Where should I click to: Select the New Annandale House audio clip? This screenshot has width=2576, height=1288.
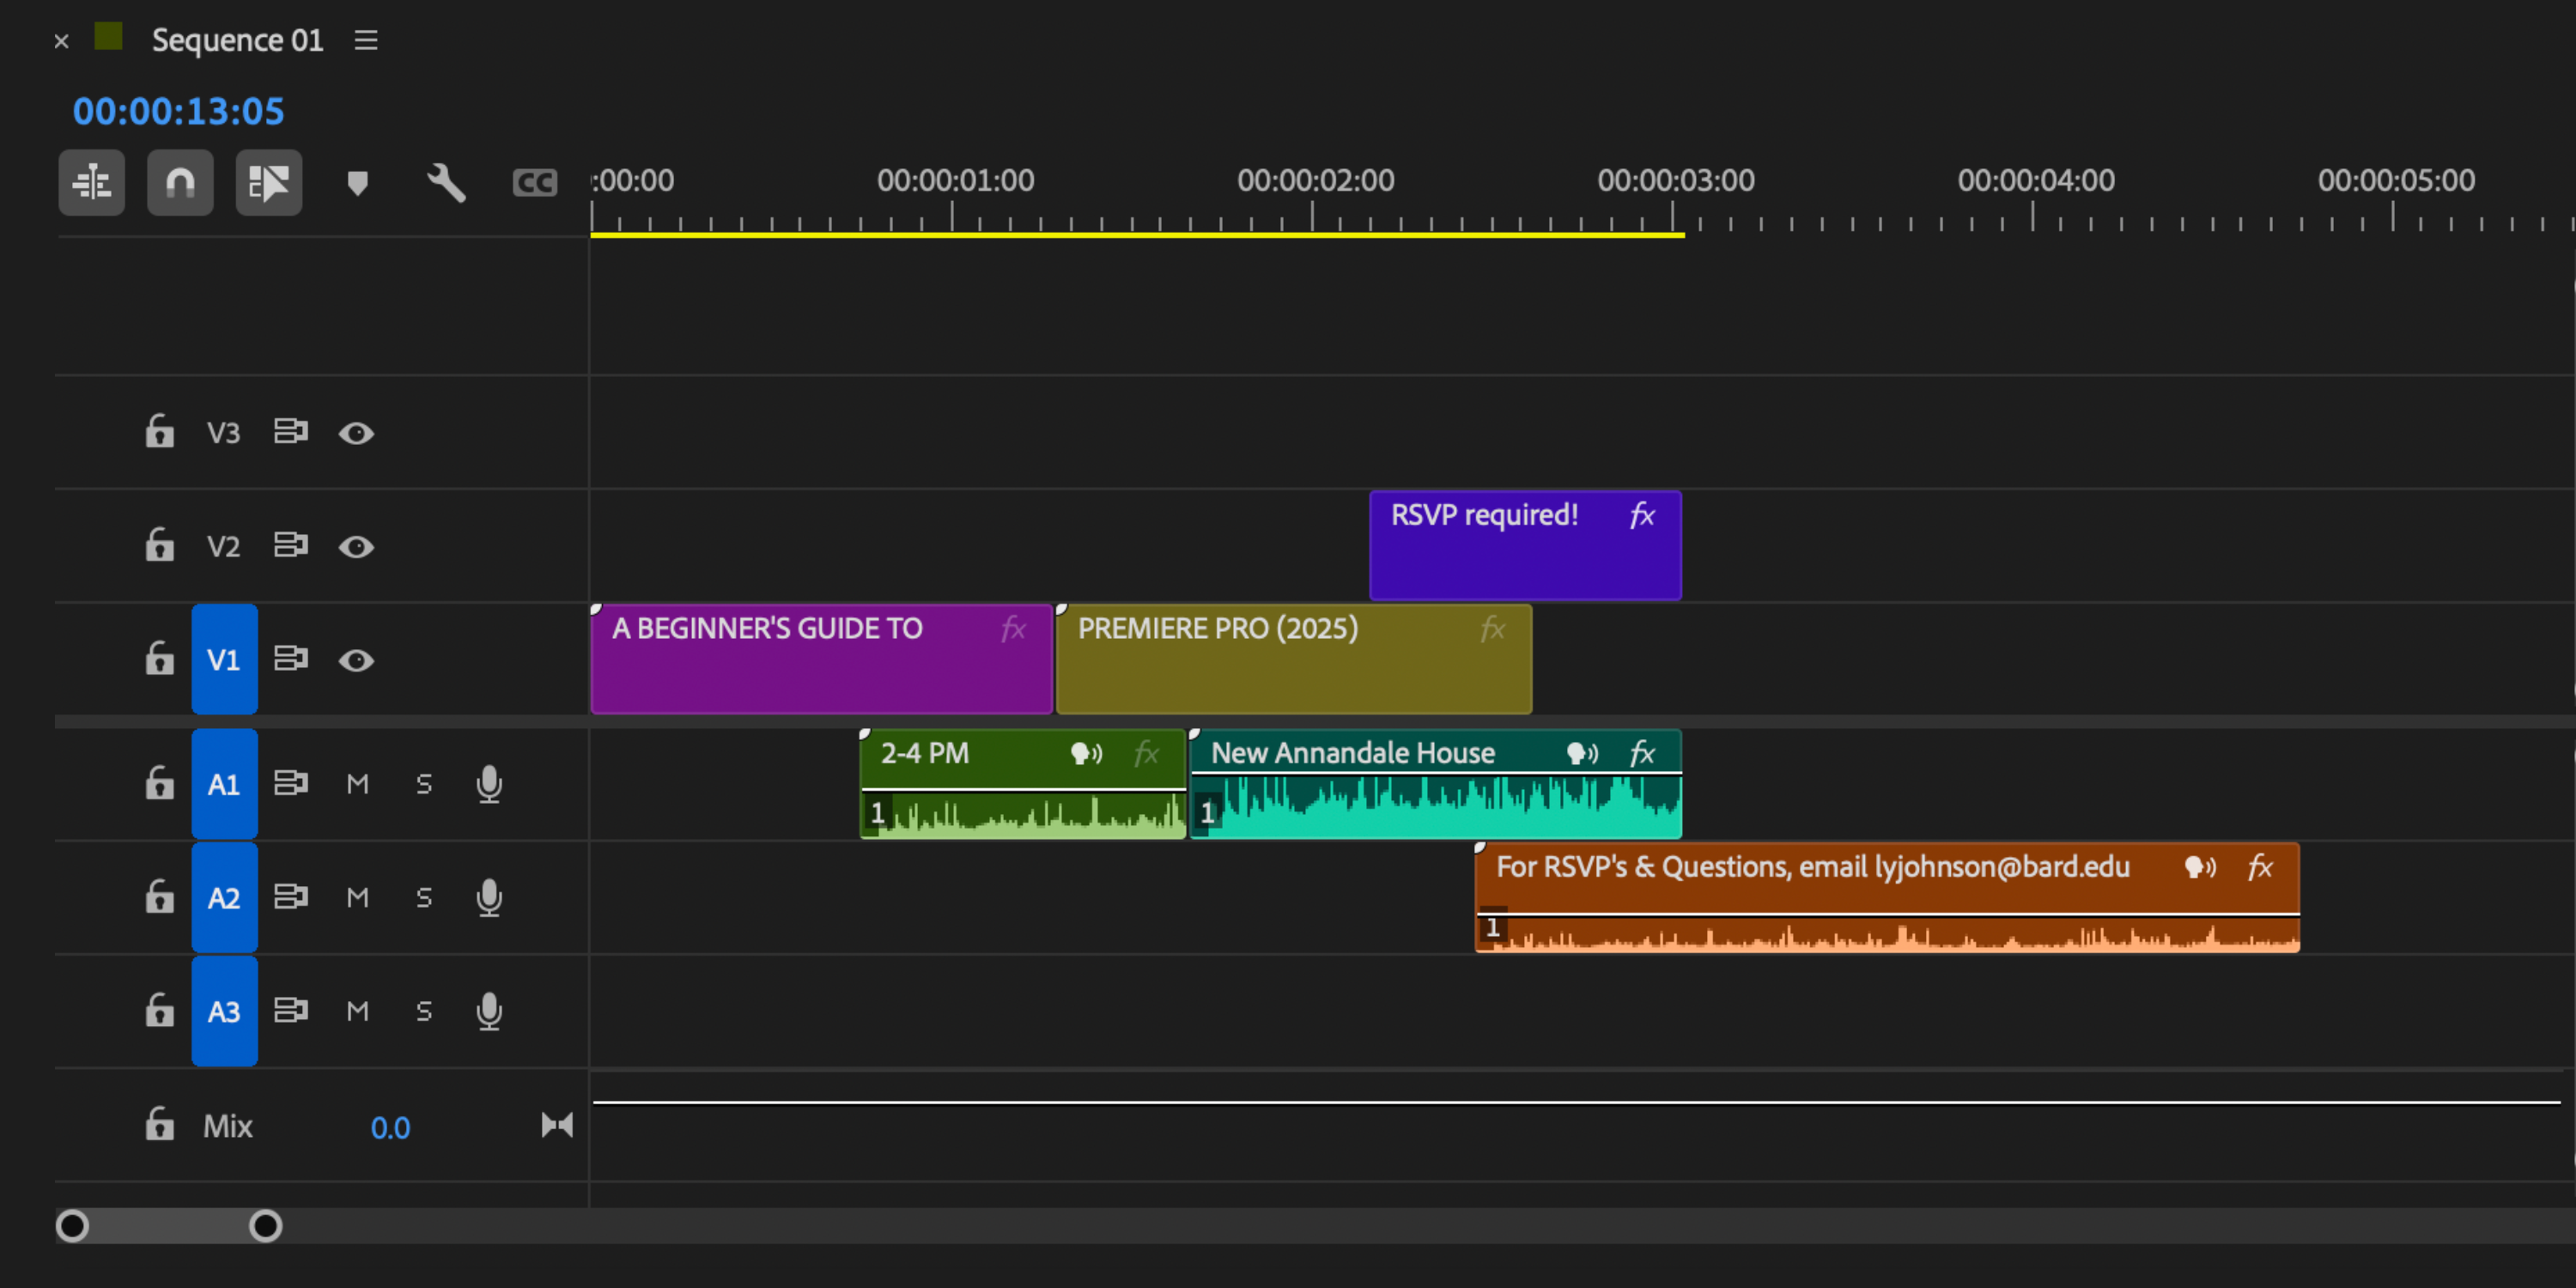tap(1400, 785)
